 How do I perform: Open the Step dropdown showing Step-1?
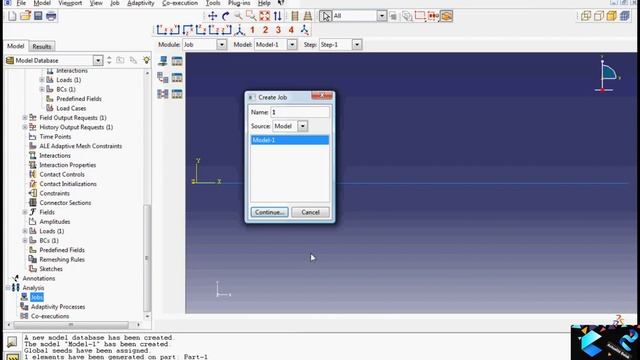click(357, 44)
